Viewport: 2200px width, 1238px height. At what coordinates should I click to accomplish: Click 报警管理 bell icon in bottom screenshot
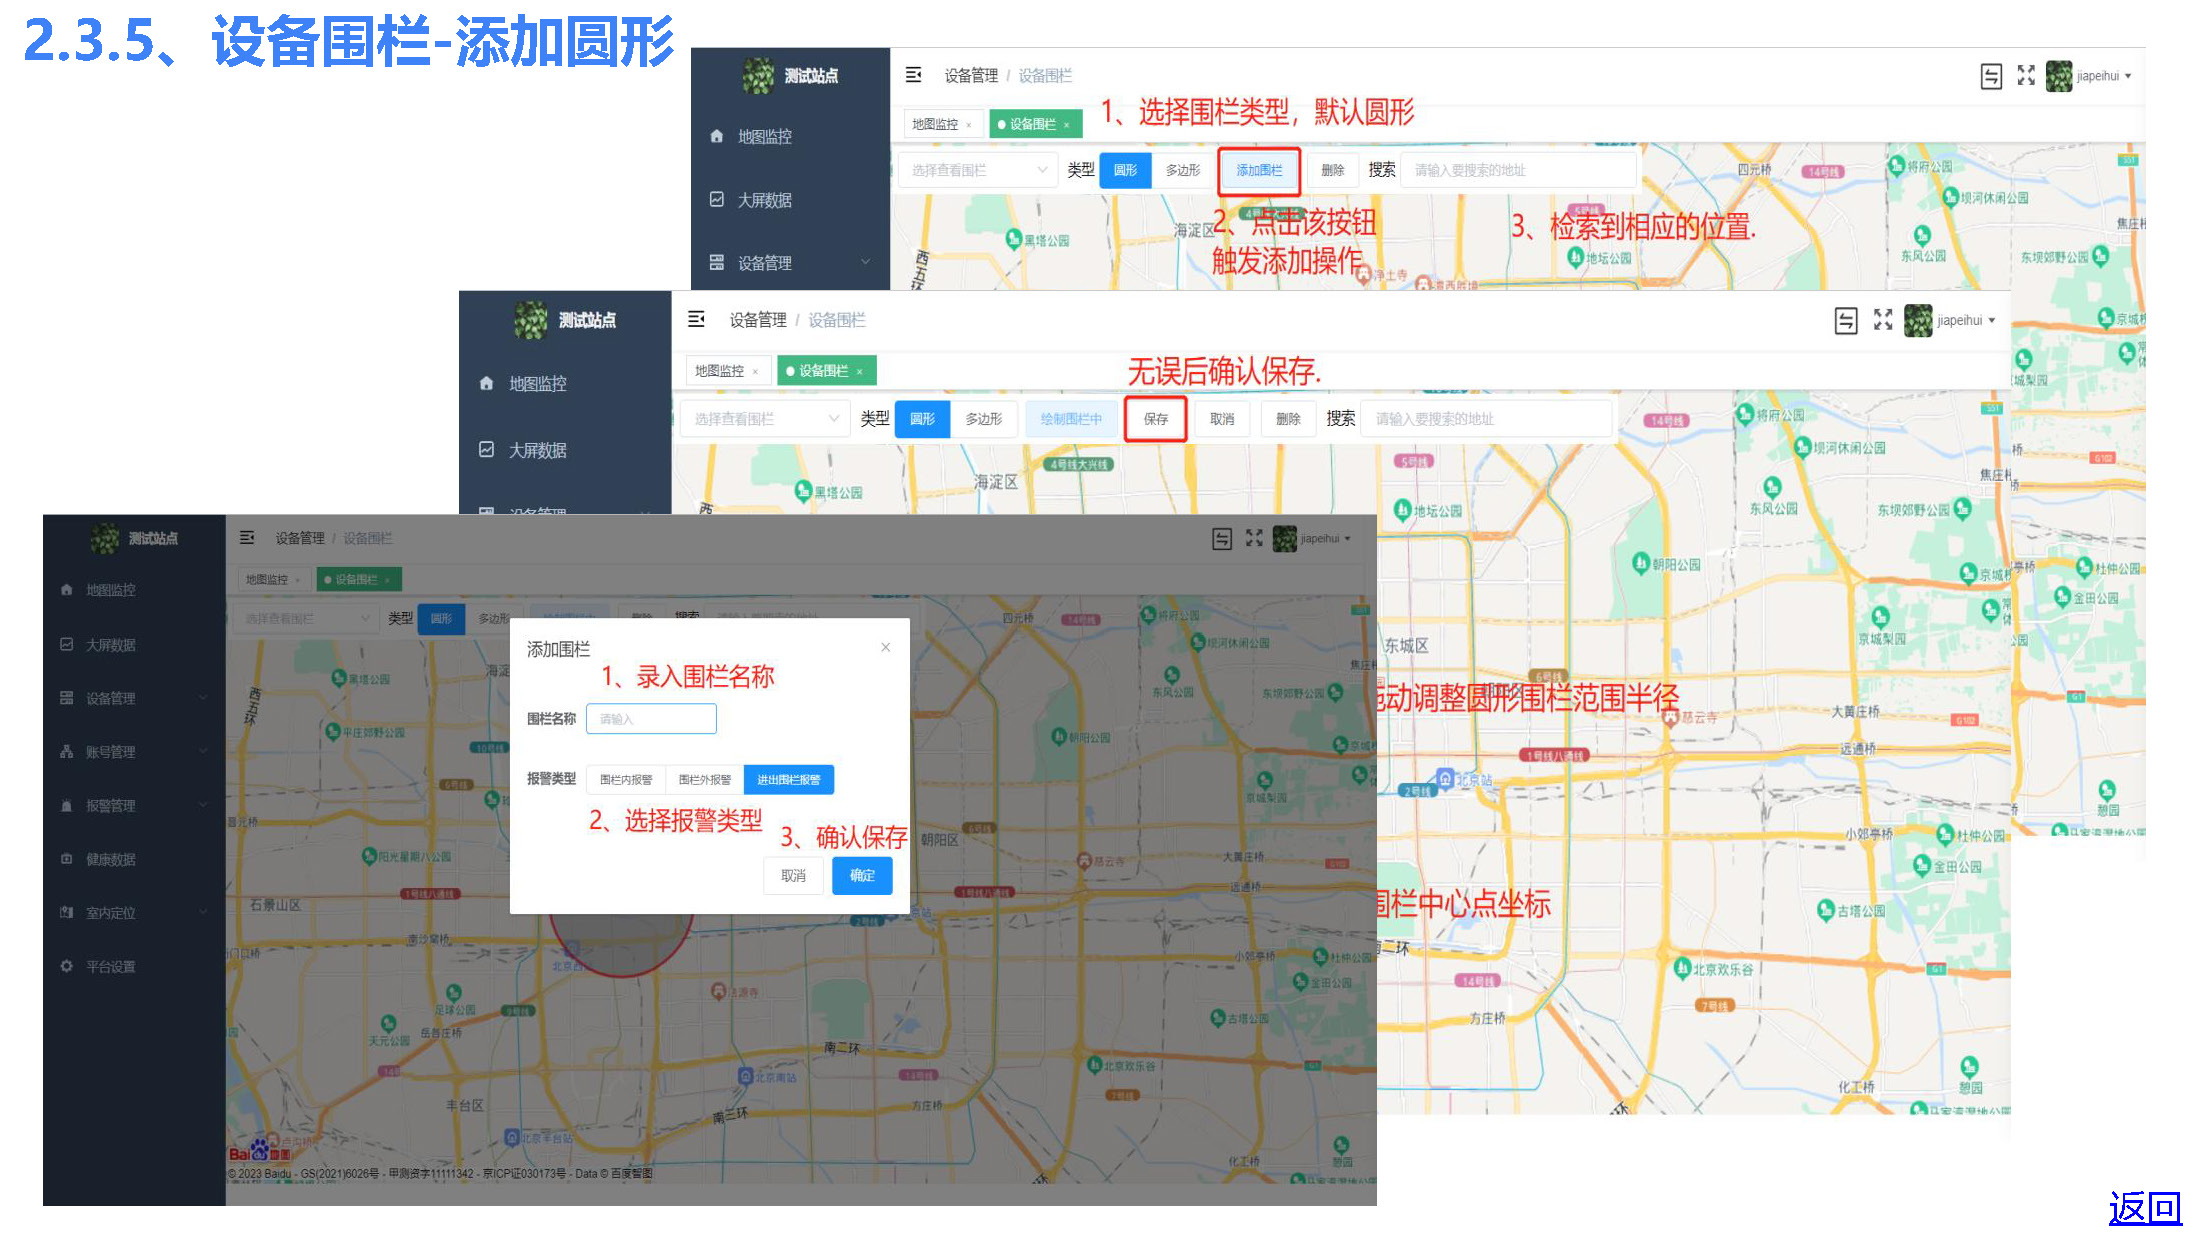[66, 805]
